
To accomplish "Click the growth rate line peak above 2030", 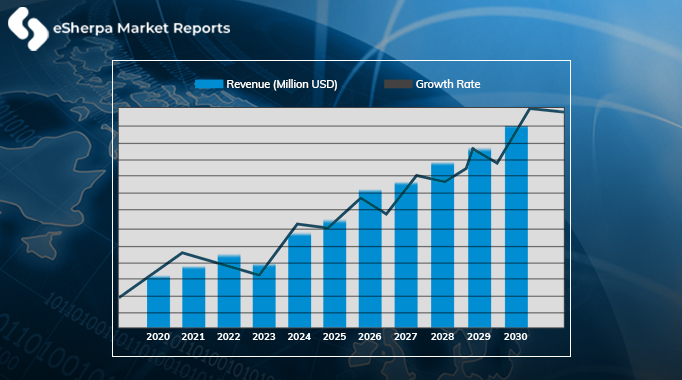I will 530,109.
